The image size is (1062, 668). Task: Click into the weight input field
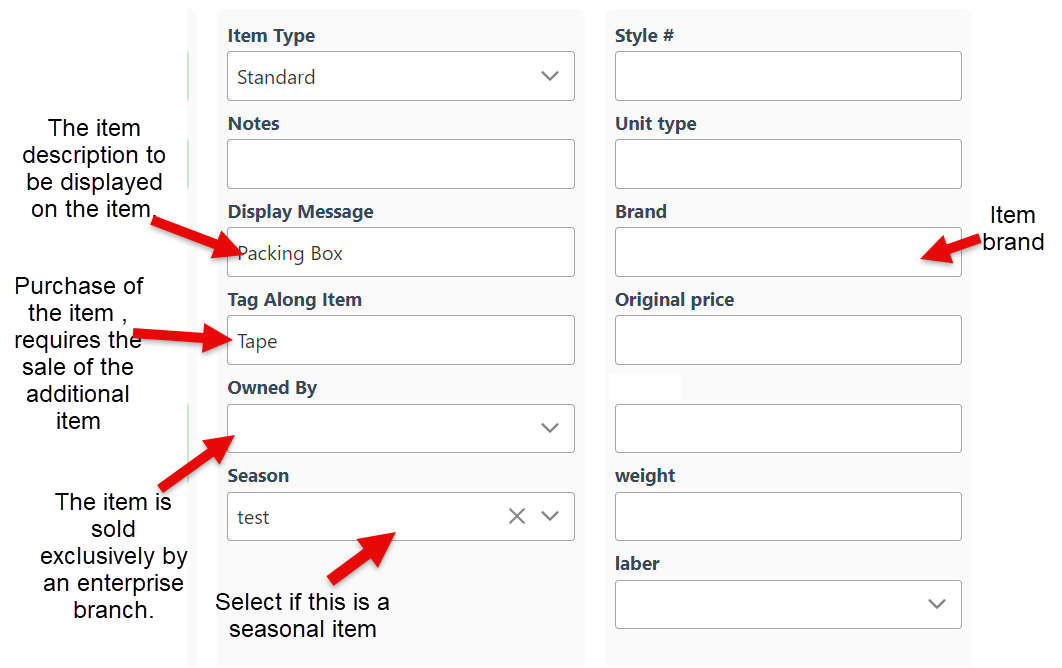coord(787,517)
